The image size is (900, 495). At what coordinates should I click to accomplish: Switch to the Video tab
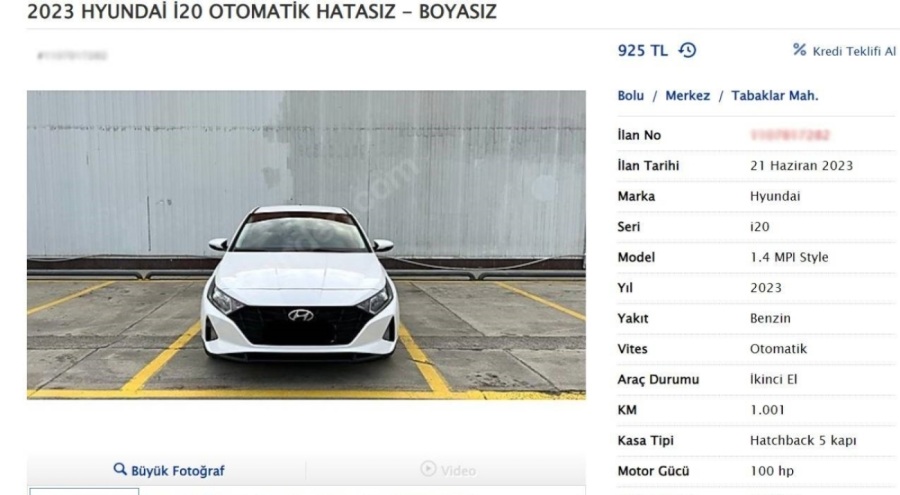point(447,470)
